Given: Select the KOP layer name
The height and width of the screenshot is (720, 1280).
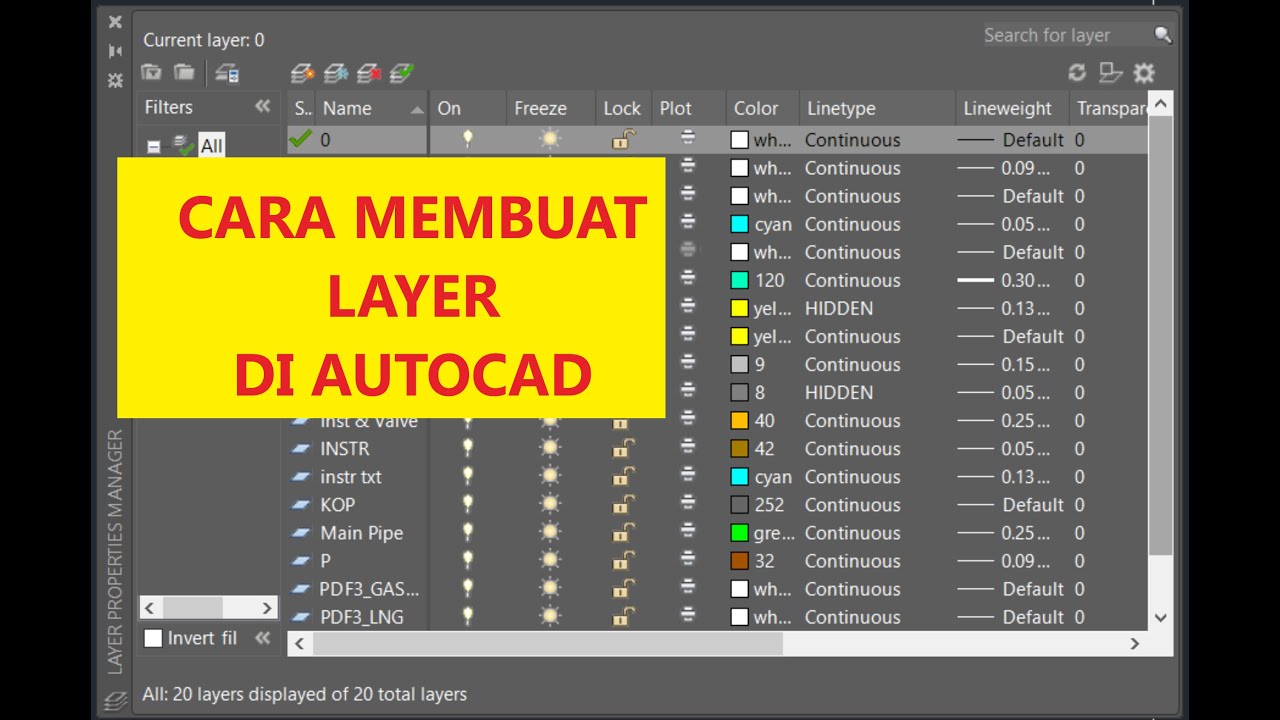Looking at the screenshot, I should pyautogui.click(x=338, y=505).
